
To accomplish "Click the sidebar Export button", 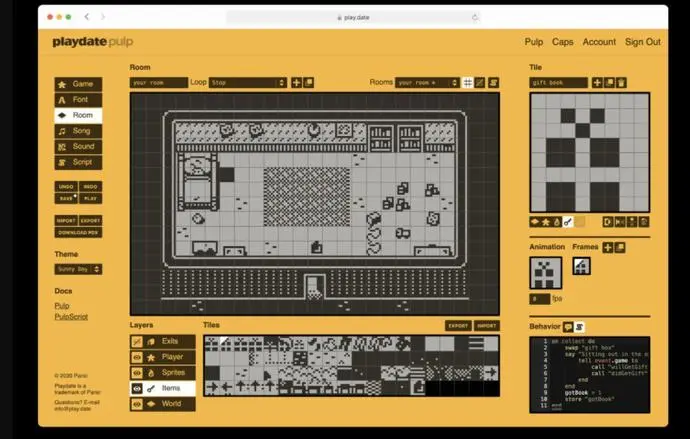I will pos(91,220).
